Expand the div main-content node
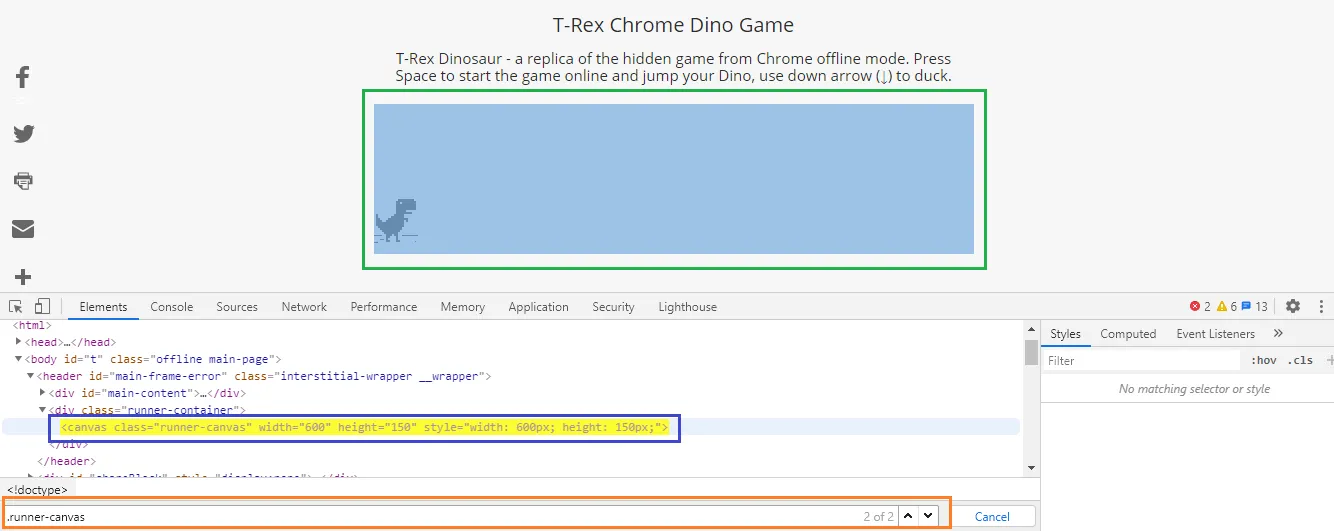 click(x=42, y=392)
